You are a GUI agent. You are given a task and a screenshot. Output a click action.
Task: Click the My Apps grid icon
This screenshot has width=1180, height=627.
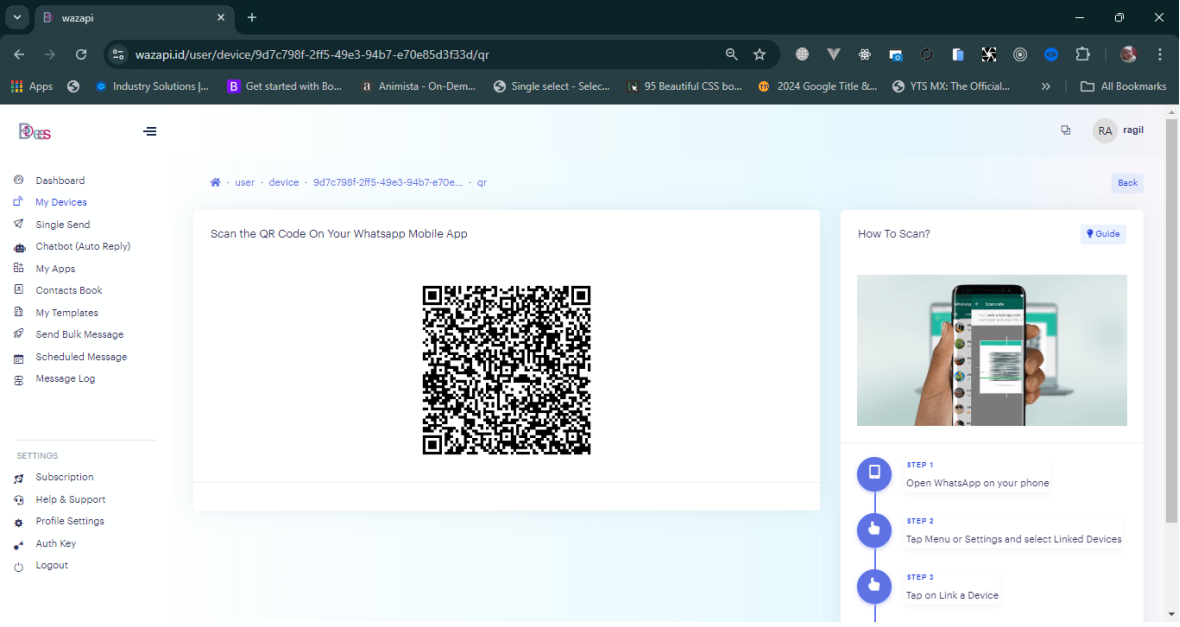[x=19, y=268]
